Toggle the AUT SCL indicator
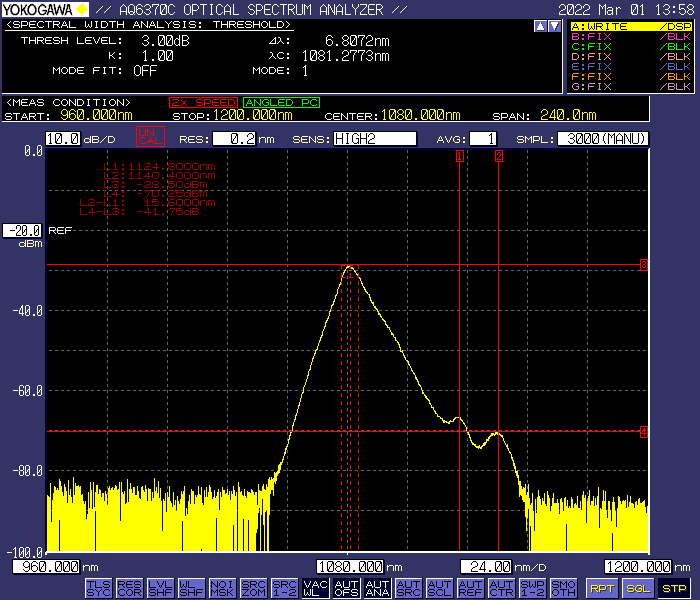The height and width of the screenshot is (600, 700). coord(440,588)
